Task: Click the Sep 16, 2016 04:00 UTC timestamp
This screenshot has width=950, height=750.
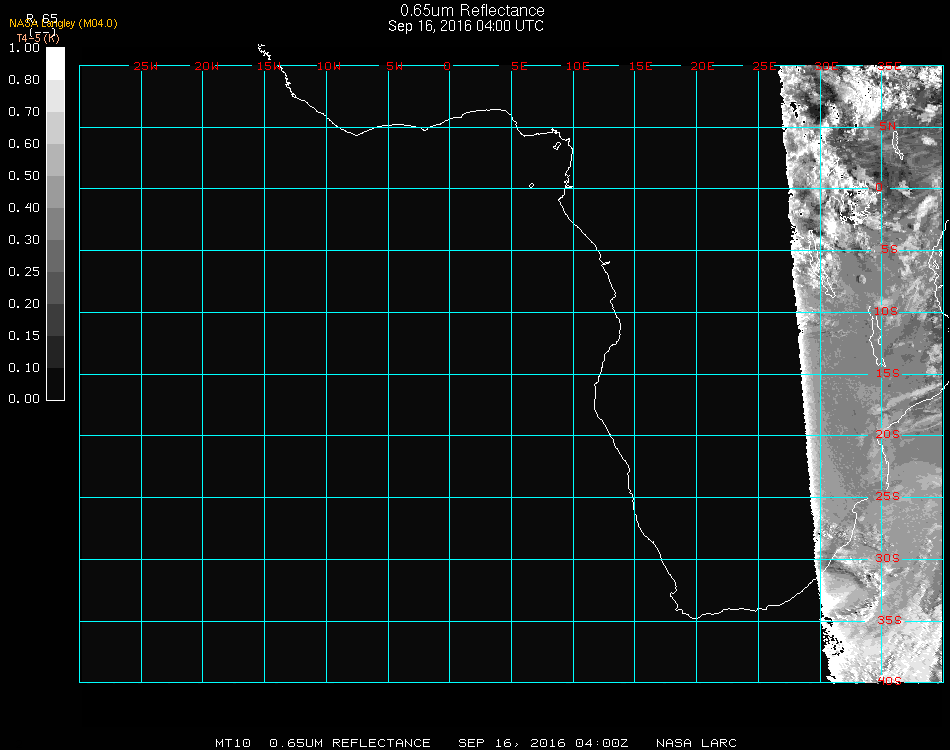Action: click(466, 26)
